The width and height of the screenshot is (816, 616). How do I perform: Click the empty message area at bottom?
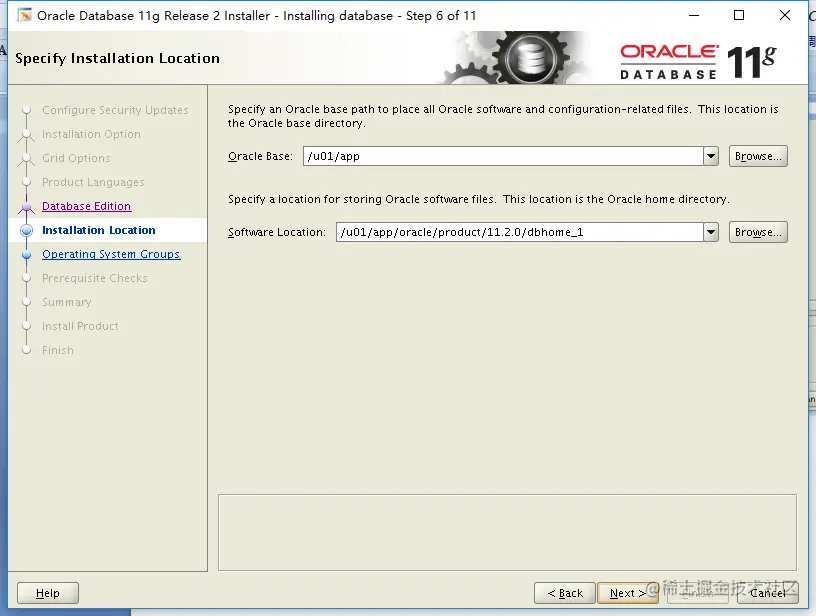(507, 533)
